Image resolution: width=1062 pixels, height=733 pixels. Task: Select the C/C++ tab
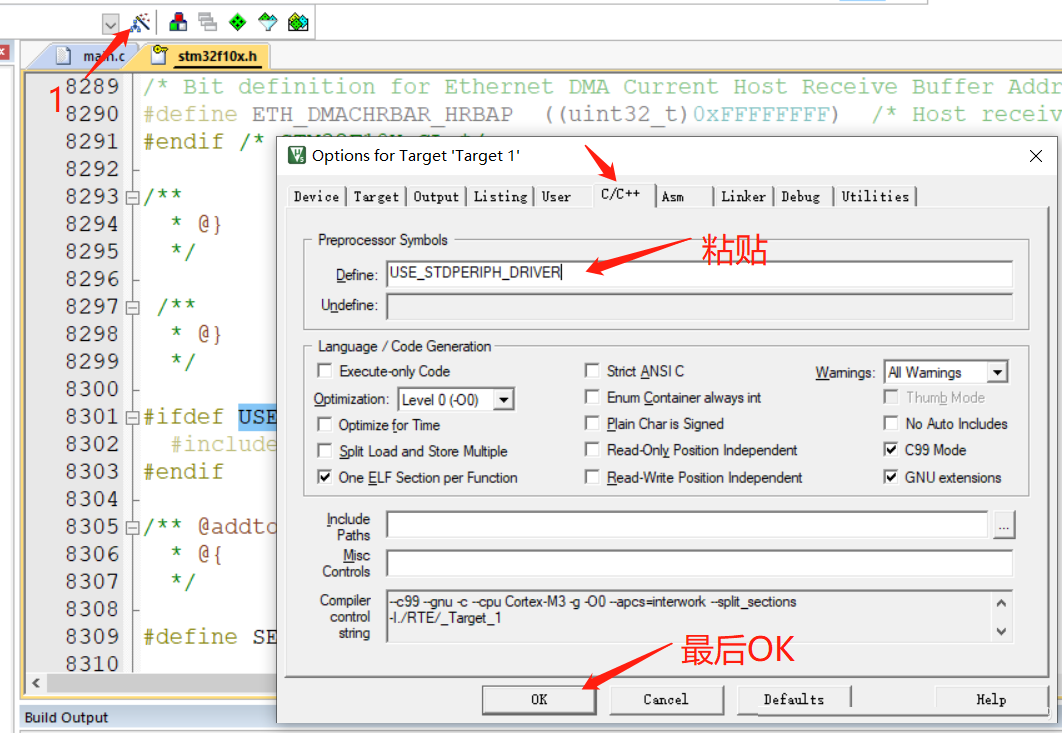[x=620, y=194]
